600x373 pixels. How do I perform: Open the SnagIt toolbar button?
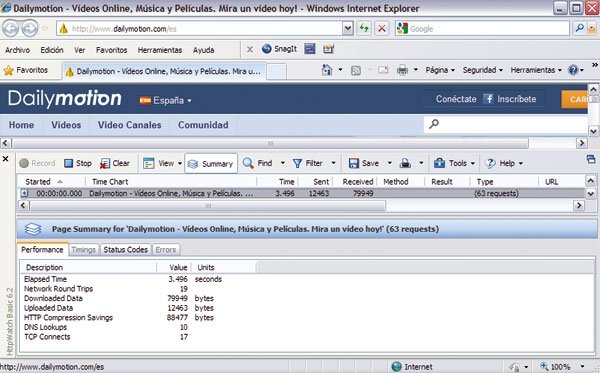[280, 49]
